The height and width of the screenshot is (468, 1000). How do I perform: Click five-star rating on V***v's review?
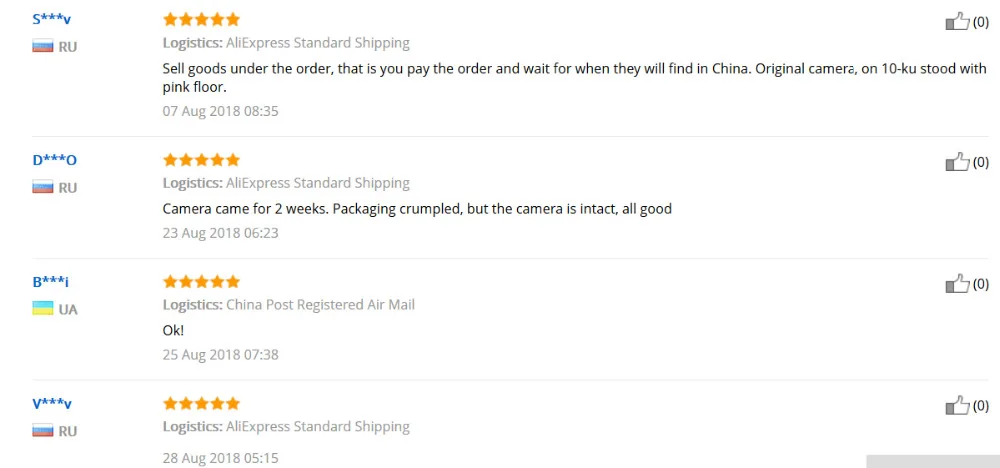(x=201, y=404)
